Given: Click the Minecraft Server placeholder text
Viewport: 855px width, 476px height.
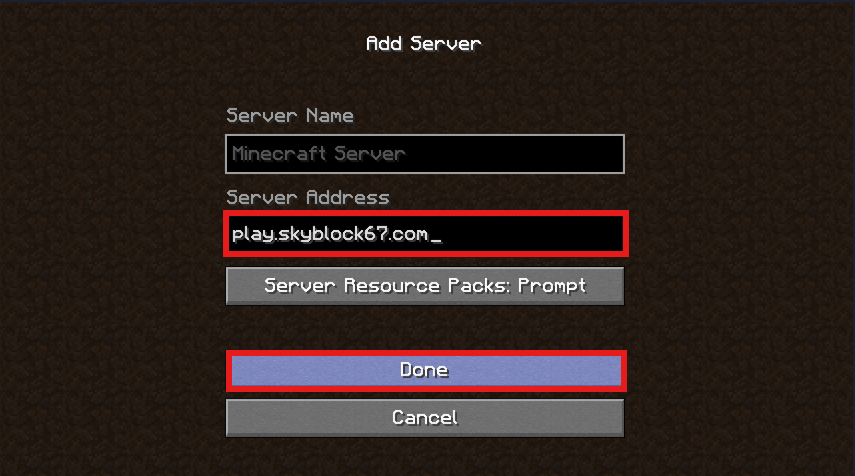Looking at the screenshot, I should point(318,154).
